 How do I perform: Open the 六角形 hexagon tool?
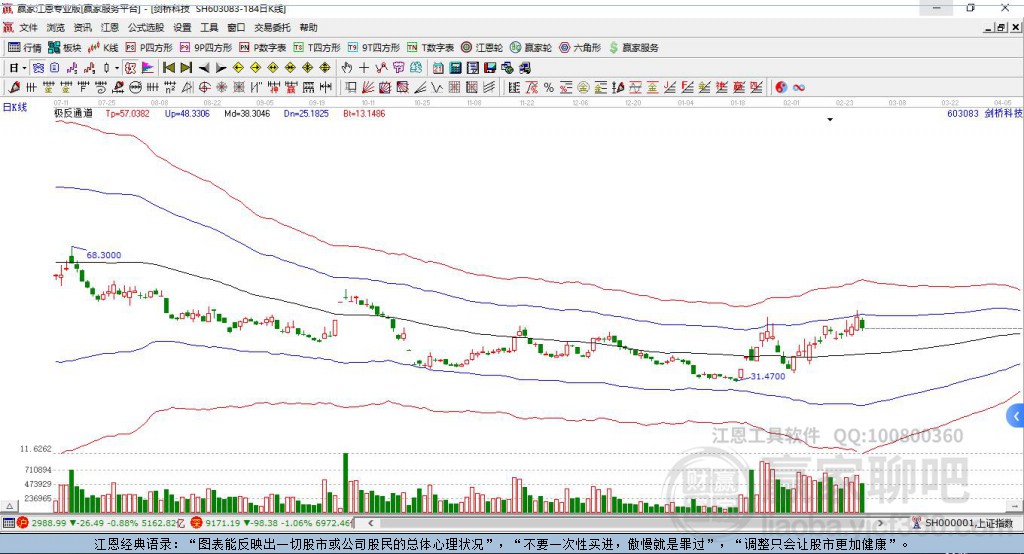(580, 48)
